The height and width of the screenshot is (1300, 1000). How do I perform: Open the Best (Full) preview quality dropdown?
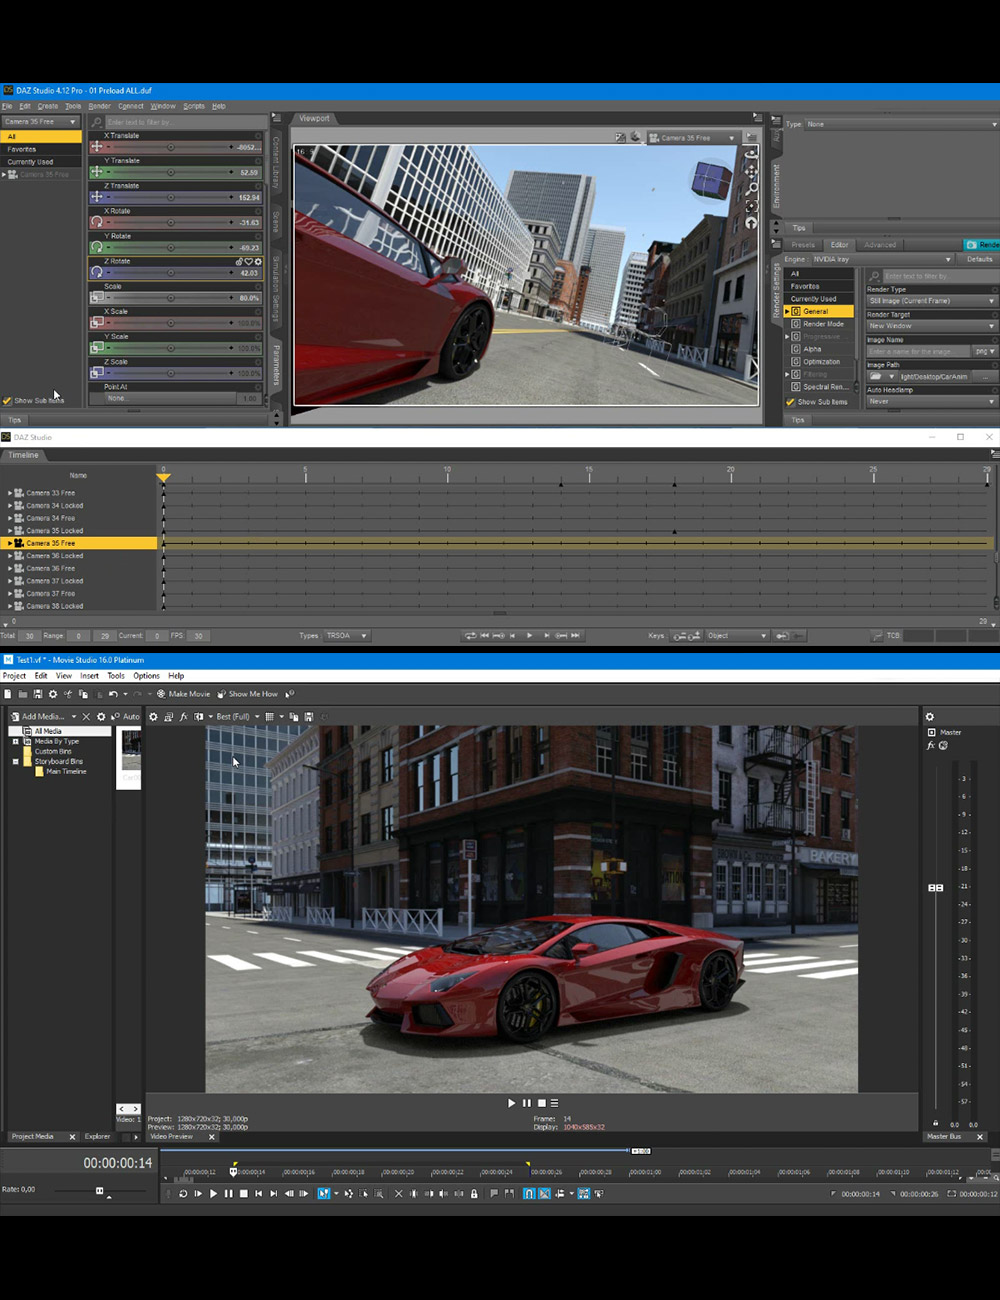tap(232, 716)
